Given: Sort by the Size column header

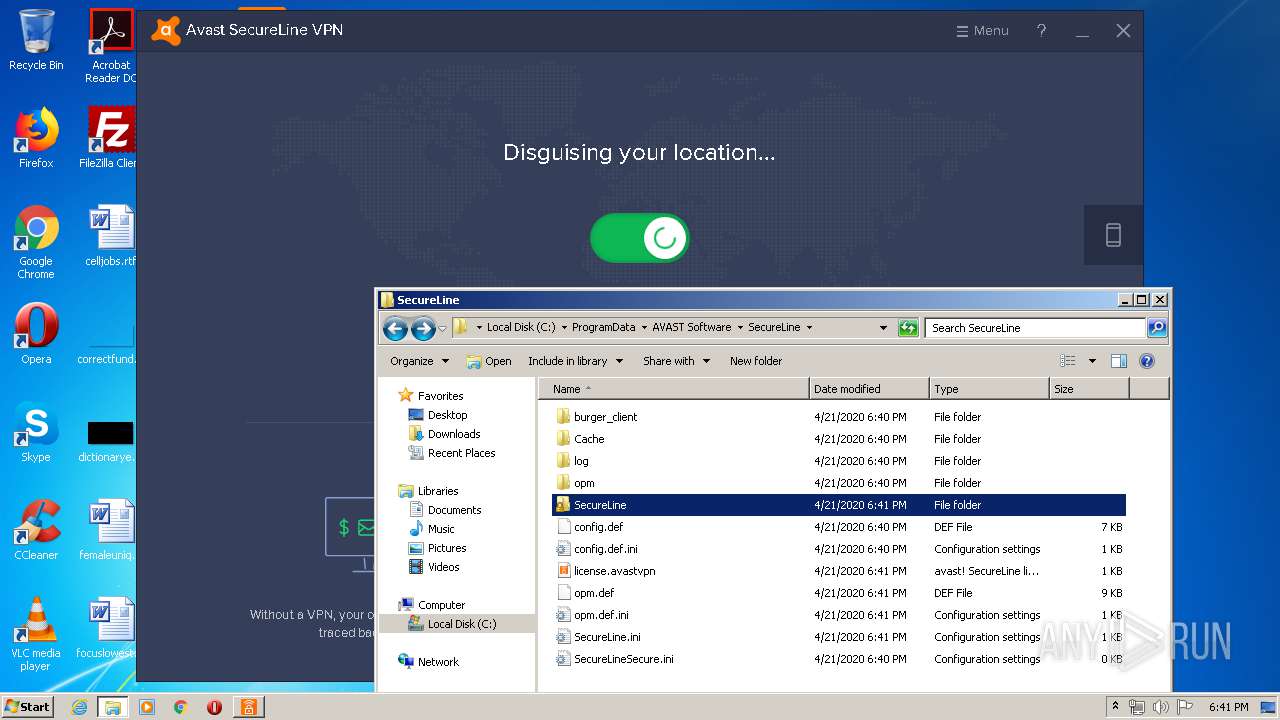Looking at the screenshot, I should [x=1089, y=389].
